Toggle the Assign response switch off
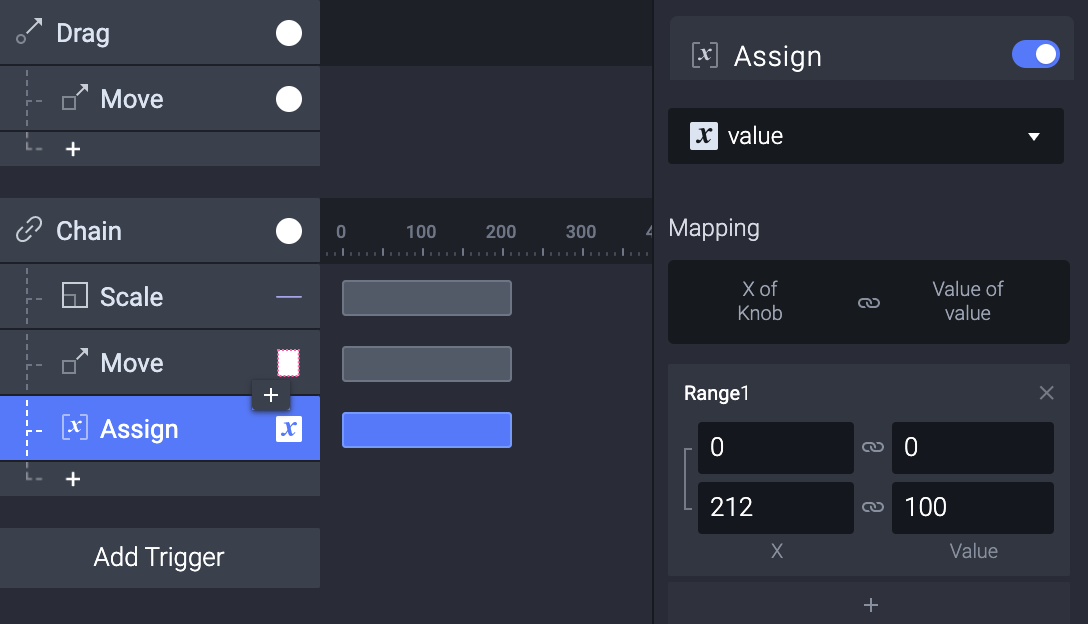 click(x=1035, y=54)
